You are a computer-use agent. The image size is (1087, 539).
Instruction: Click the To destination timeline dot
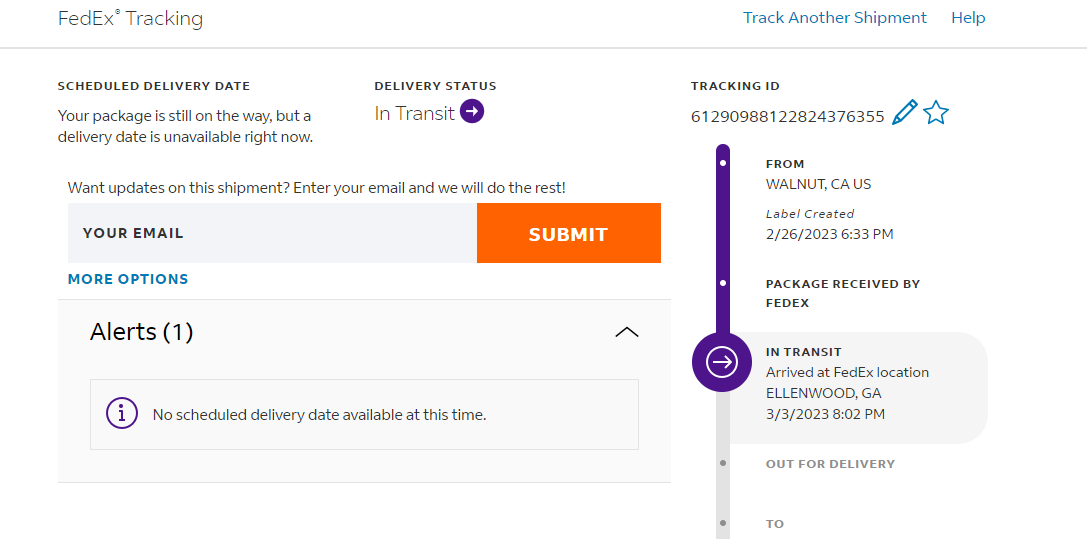723,523
